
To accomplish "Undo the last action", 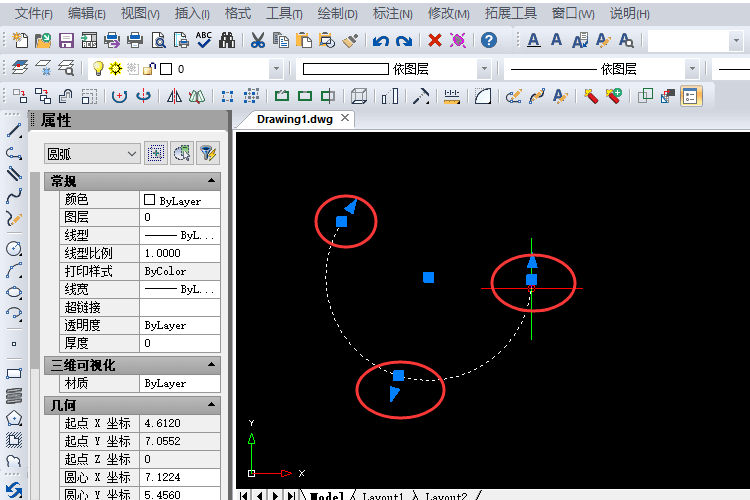I will [x=381, y=41].
